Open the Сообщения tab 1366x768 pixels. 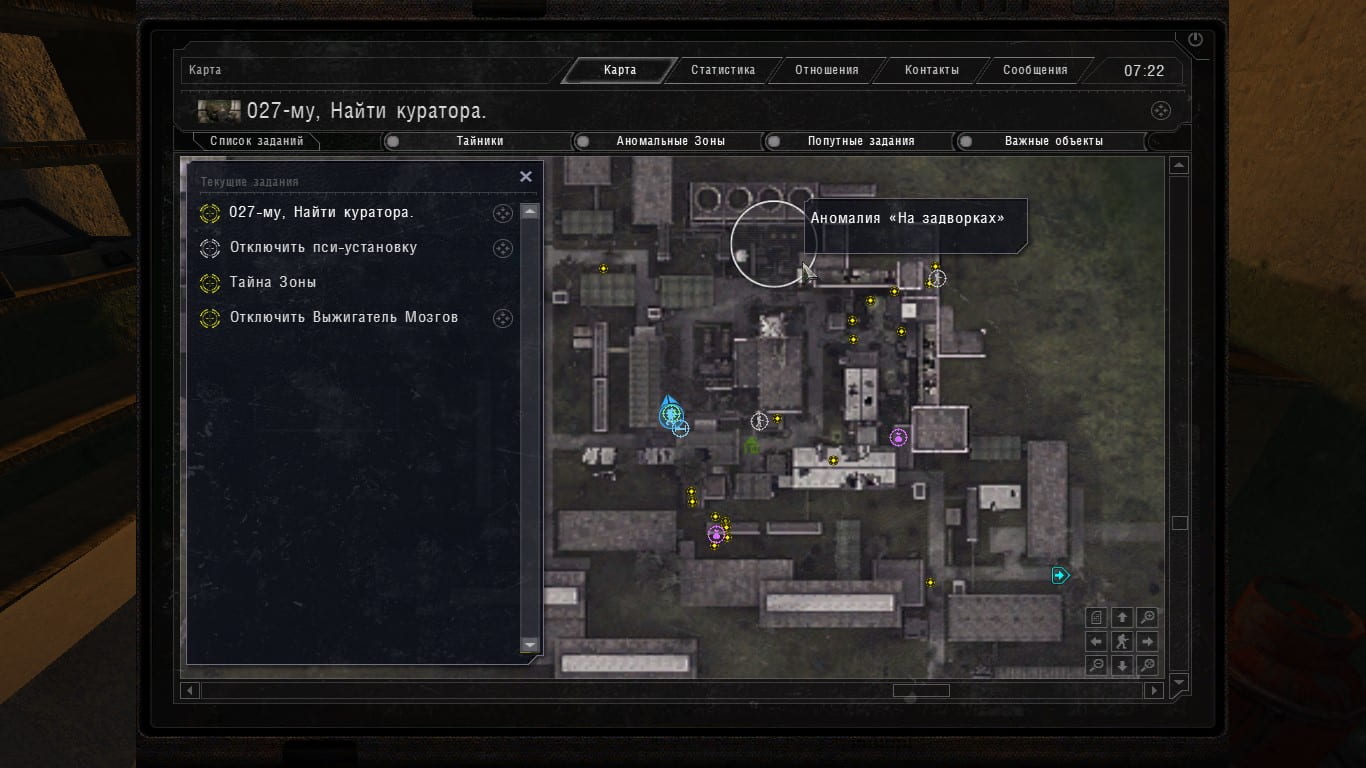click(1035, 70)
